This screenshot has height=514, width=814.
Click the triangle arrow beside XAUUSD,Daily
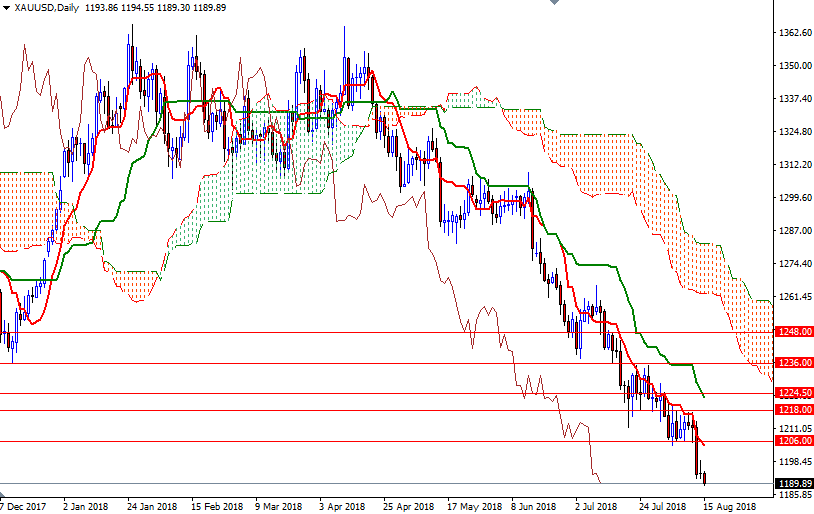tap(6, 7)
